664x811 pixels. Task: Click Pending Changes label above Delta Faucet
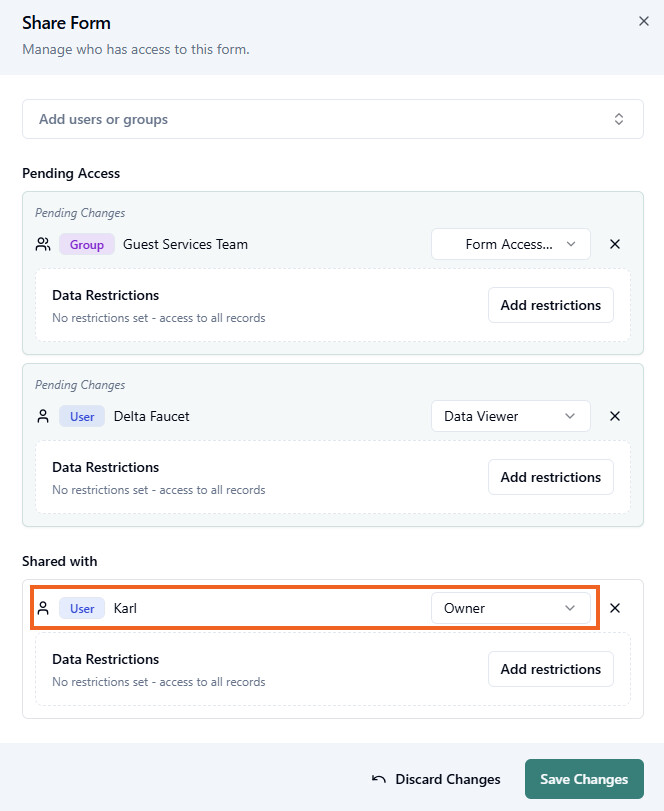click(80, 385)
